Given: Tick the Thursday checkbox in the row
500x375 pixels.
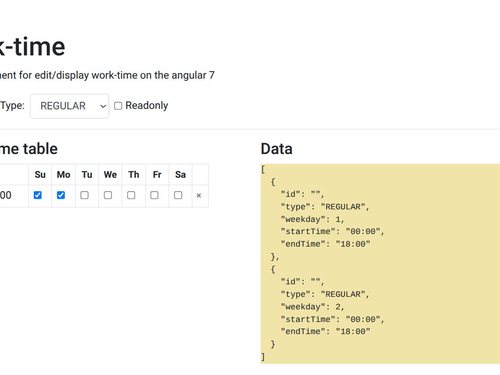Looking at the screenshot, I should (x=131, y=195).
